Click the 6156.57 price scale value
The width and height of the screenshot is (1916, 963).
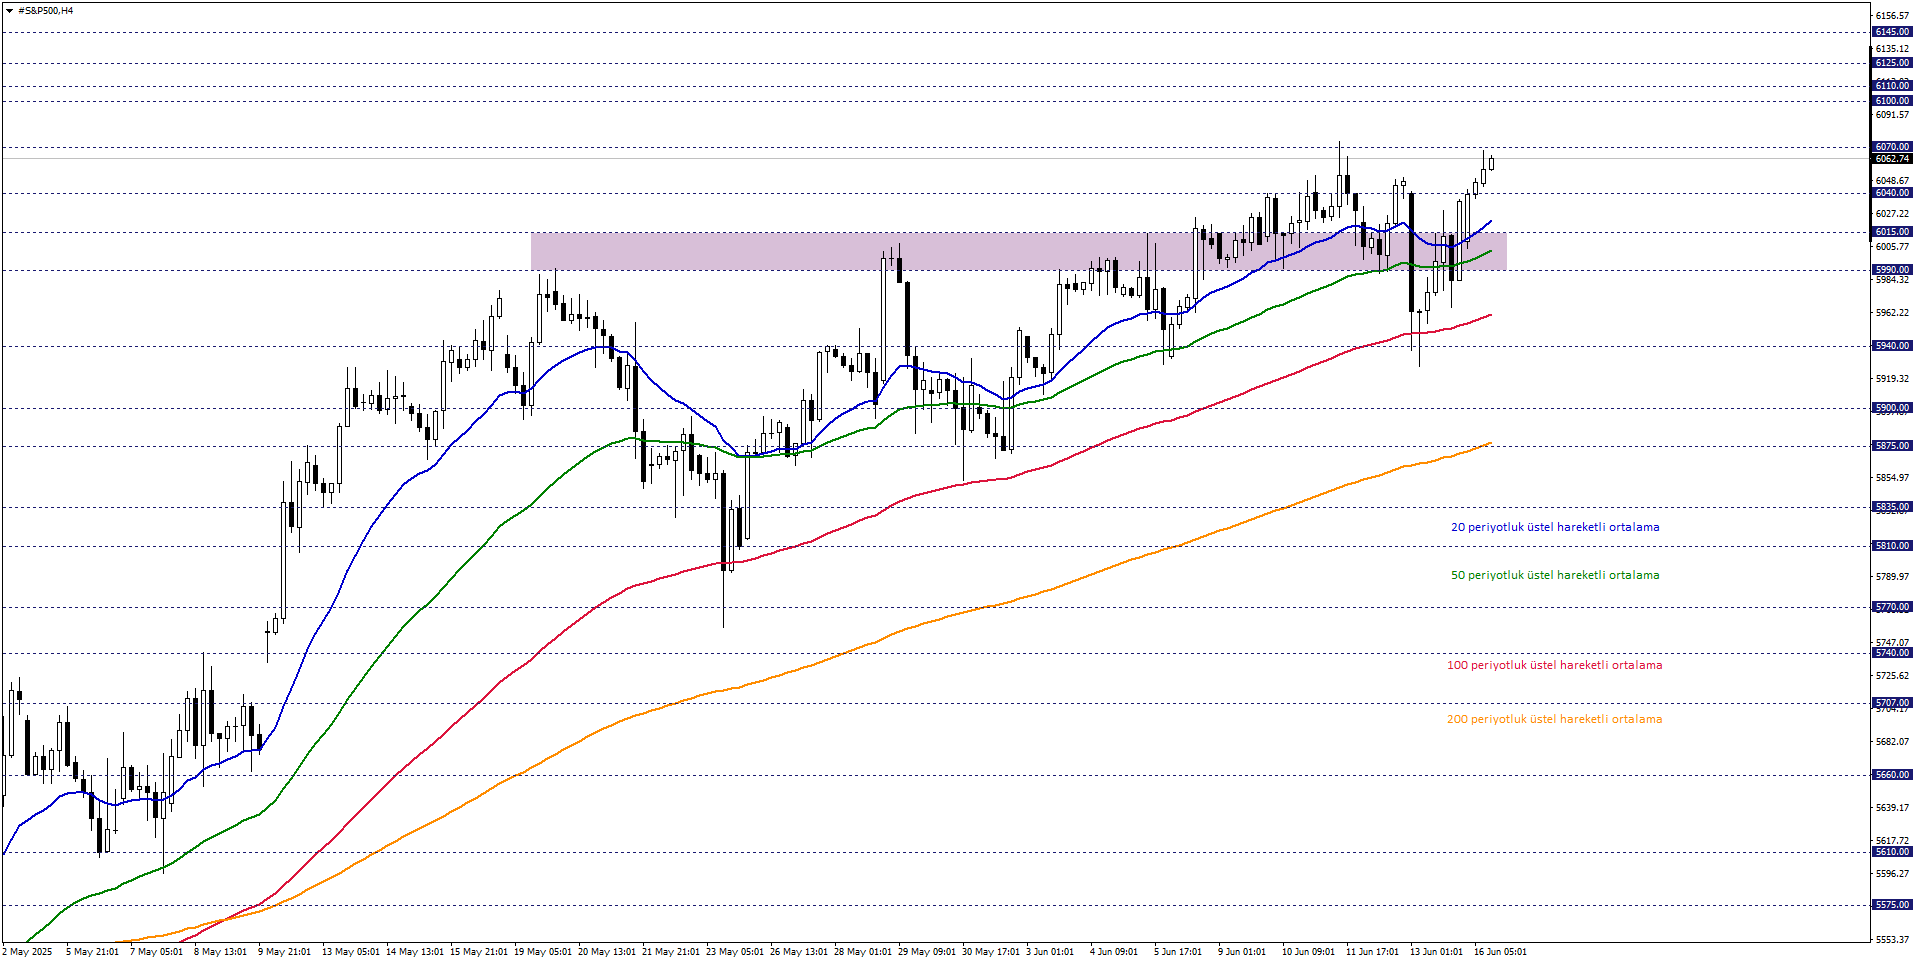(1892, 16)
